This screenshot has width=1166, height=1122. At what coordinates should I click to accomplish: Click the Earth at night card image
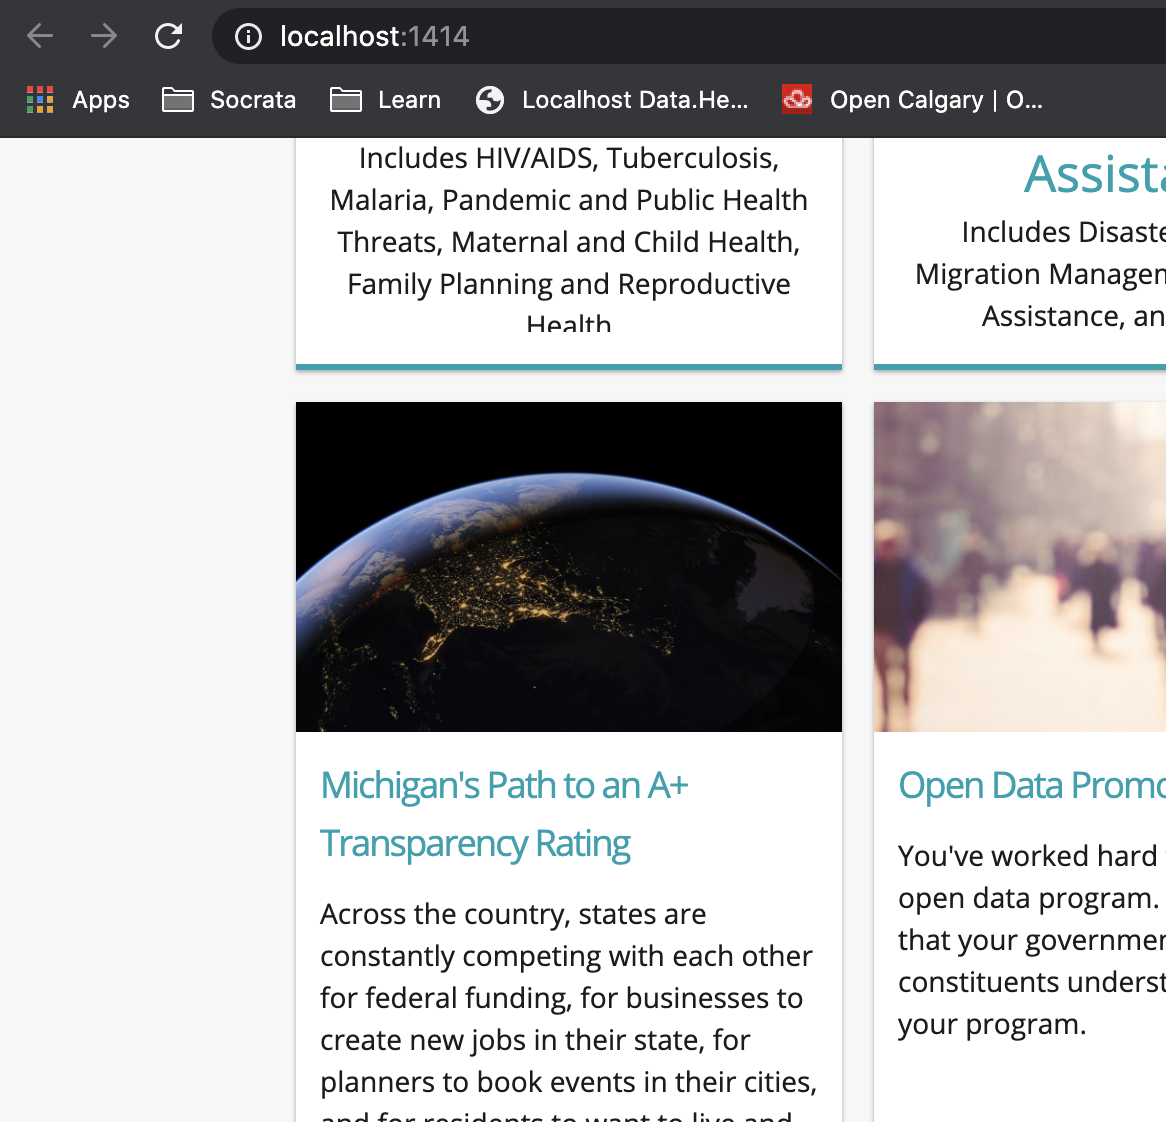coord(569,567)
